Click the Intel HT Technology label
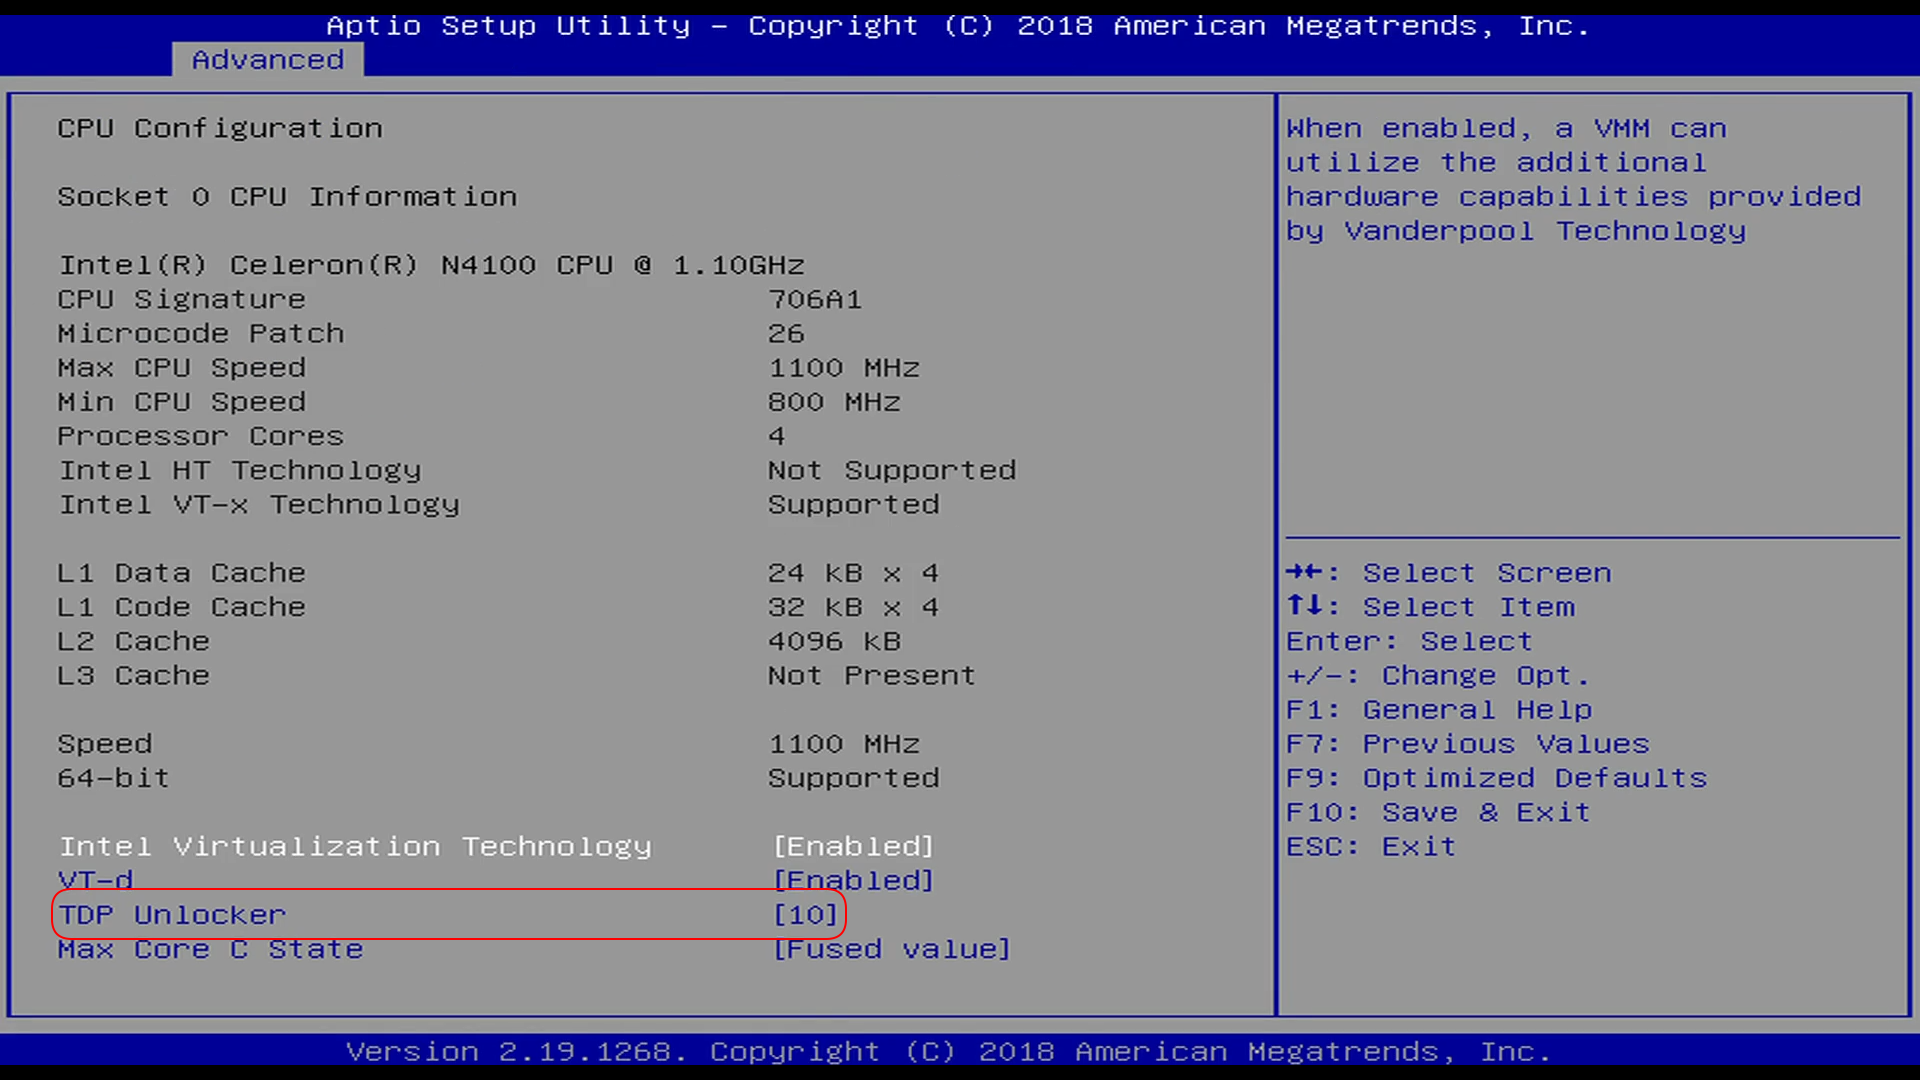Viewport: 1920px width, 1080px height. coord(240,470)
